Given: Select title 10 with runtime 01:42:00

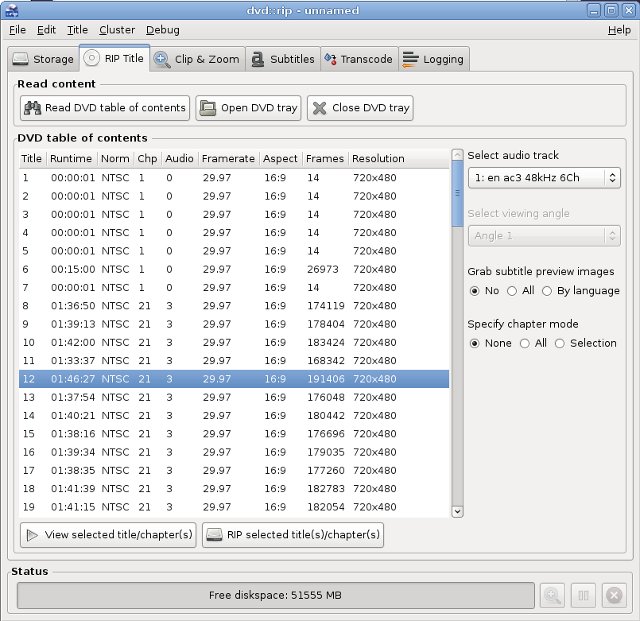Looking at the screenshot, I should pos(234,343).
